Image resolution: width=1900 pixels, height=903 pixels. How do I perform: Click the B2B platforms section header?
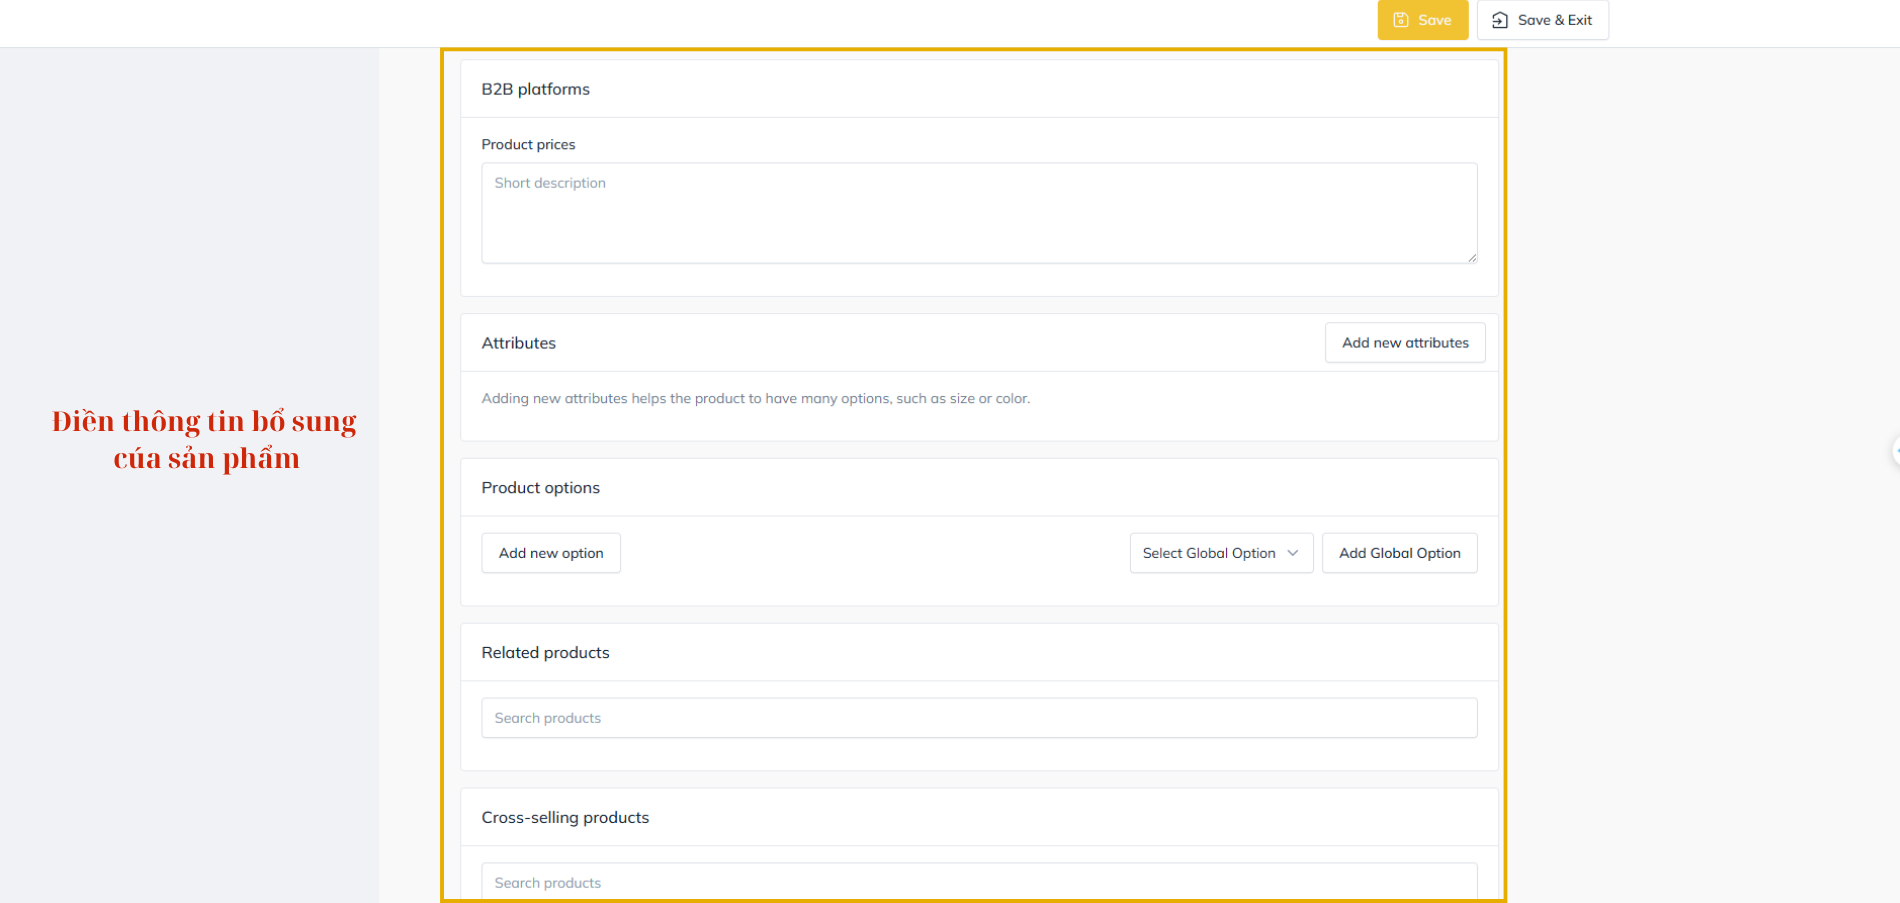[536, 89]
